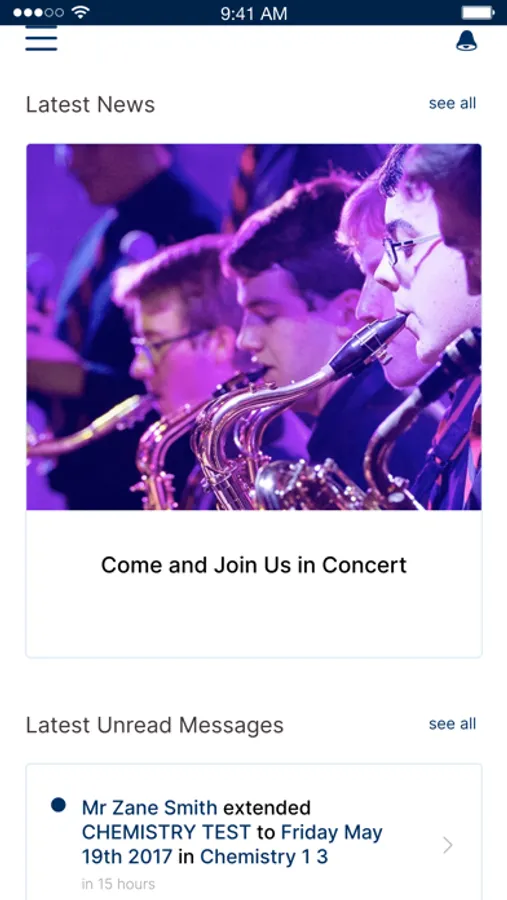Open the CHEMISTRY TEST link
Viewport: 507px width, 900px height.
167,832
